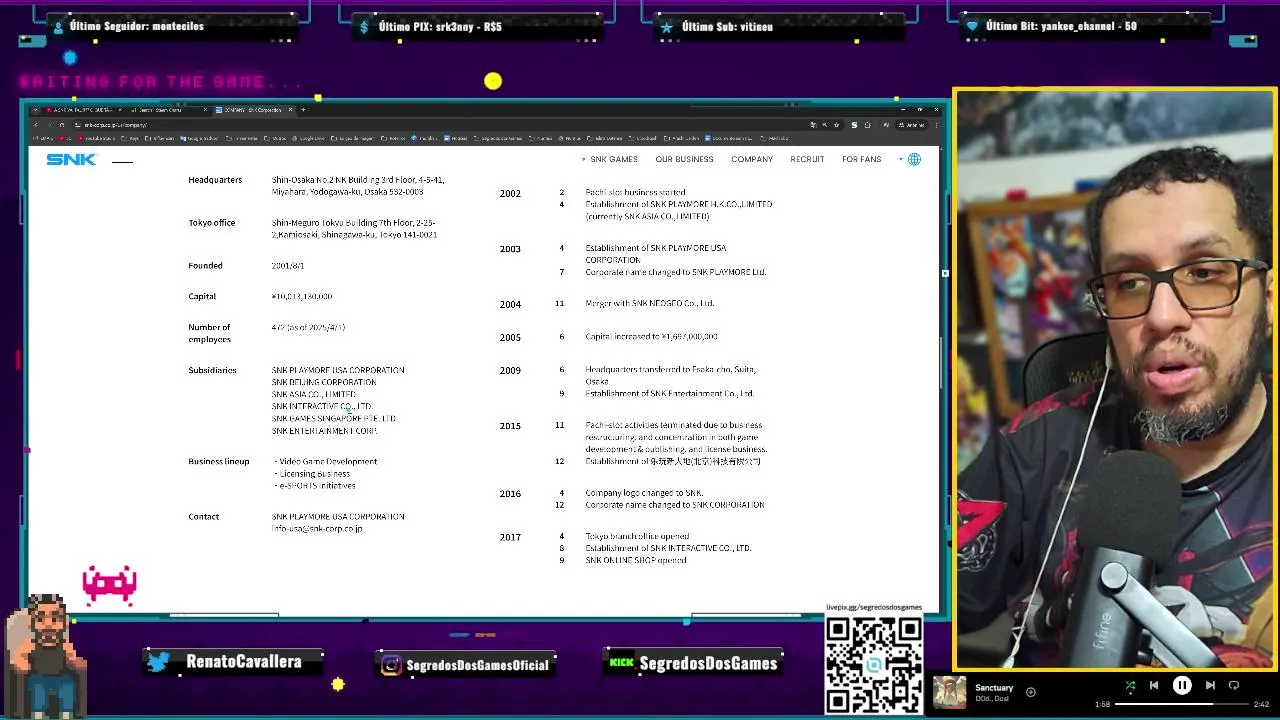
Task: Click the Tokyo branch office opened entry
Action: point(637,536)
